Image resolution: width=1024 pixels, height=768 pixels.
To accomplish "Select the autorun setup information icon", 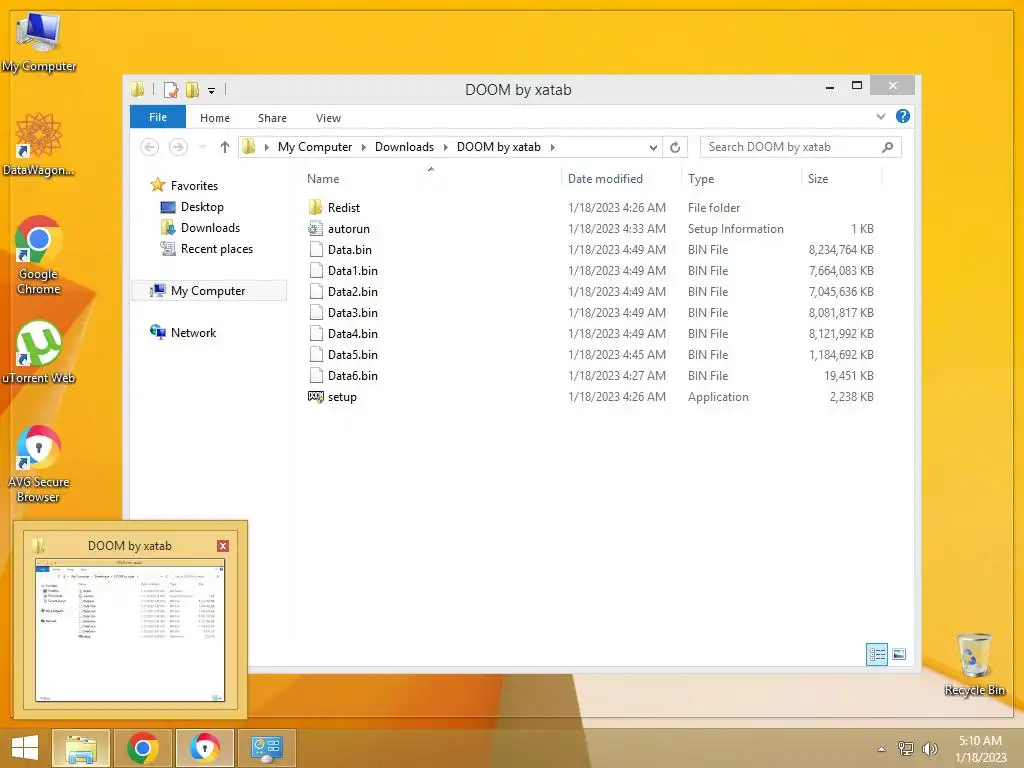I will (x=315, y=229).
